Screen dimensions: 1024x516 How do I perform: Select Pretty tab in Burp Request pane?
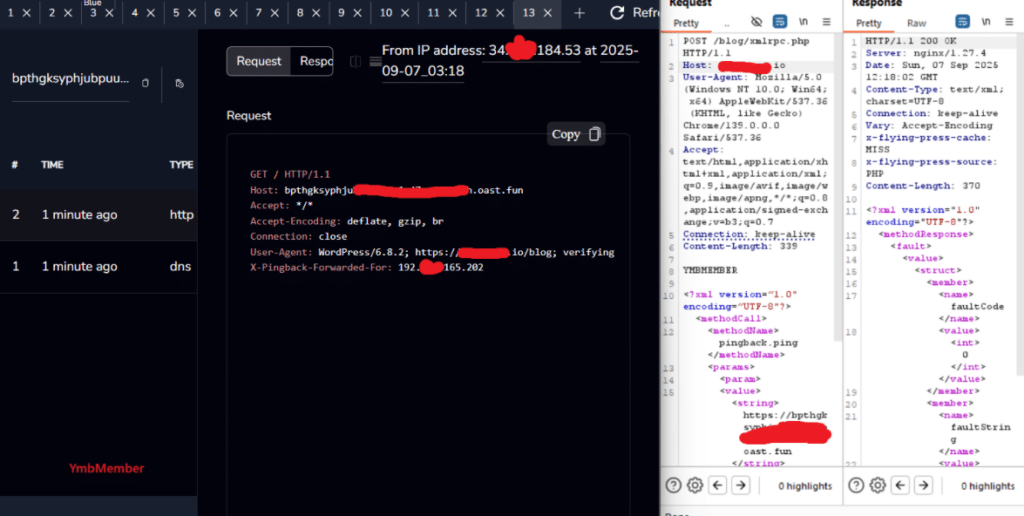[x=686, y=23]
